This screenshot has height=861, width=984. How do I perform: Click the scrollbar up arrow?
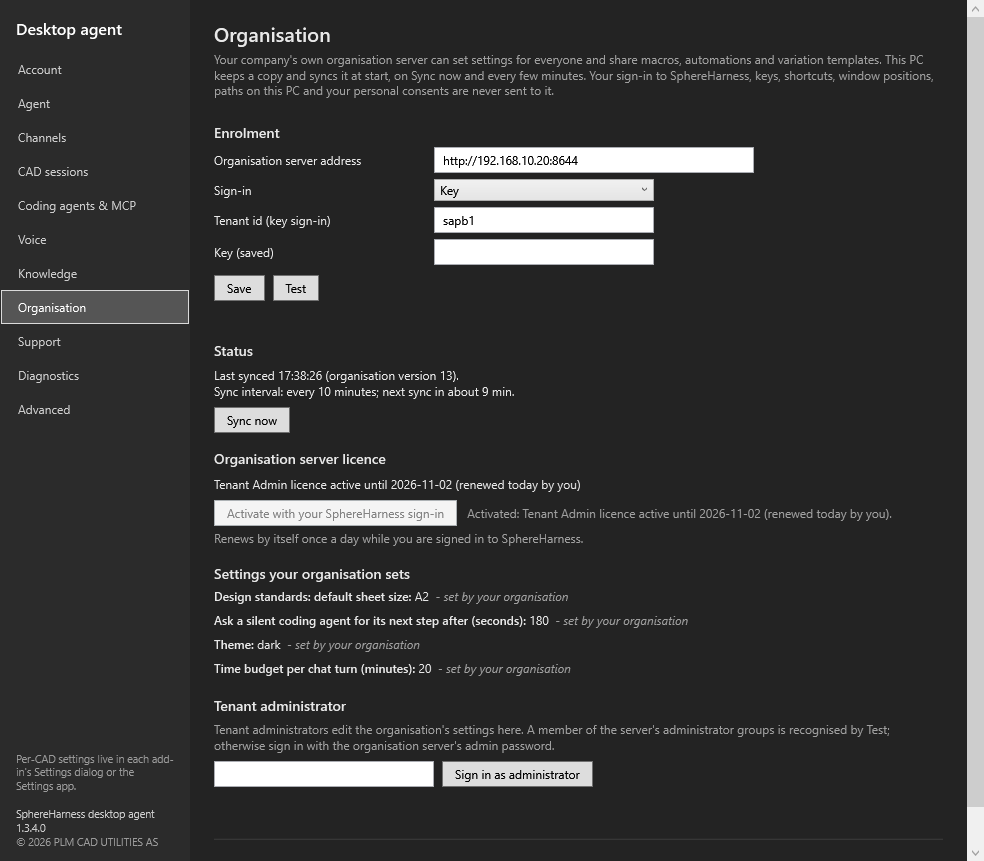coord(975,9)
